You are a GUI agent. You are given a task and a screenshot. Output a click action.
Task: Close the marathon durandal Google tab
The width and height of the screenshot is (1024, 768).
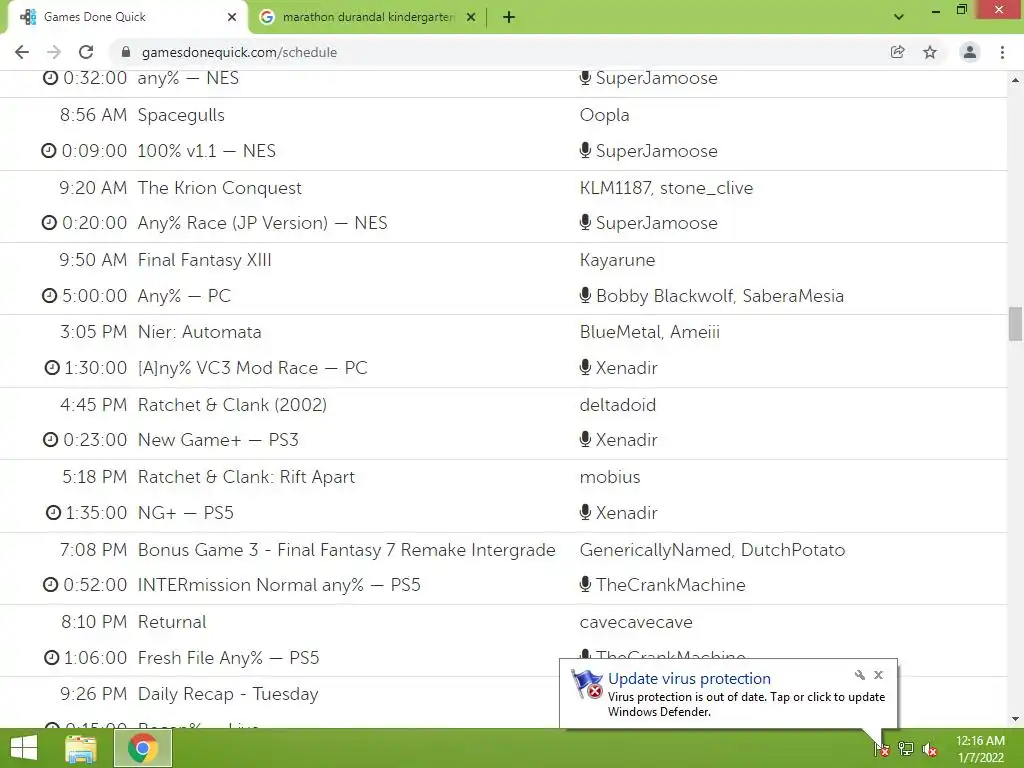(471, 18)
